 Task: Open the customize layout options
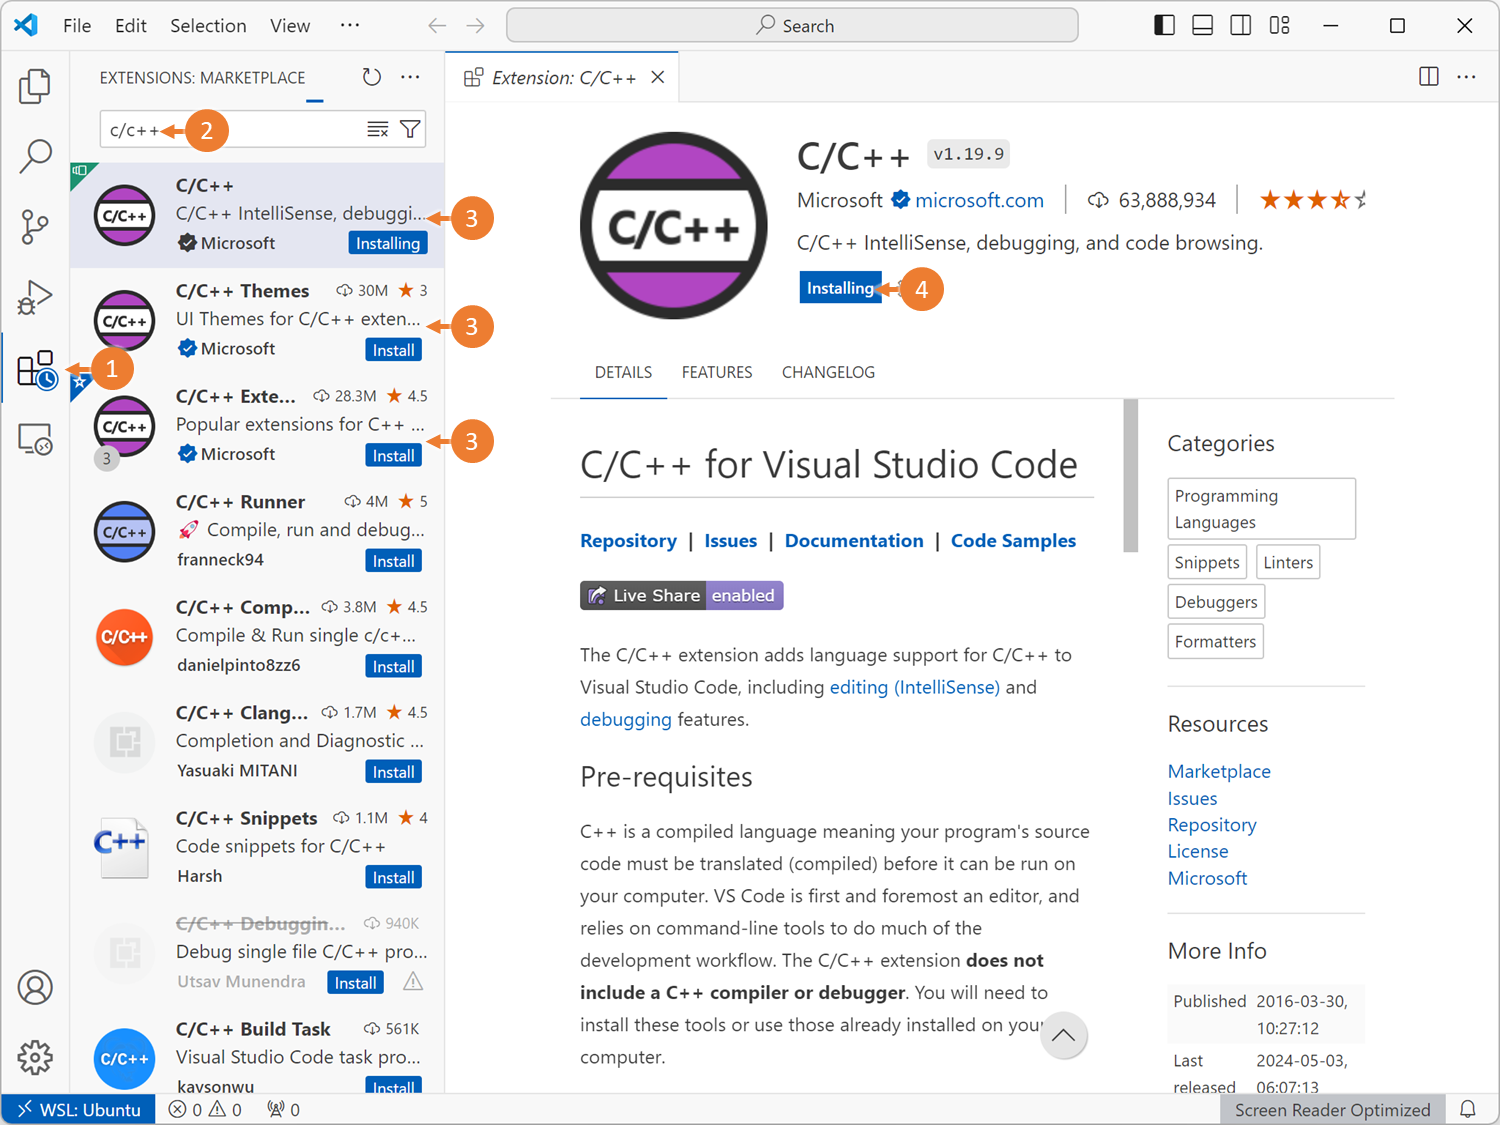1280,26
